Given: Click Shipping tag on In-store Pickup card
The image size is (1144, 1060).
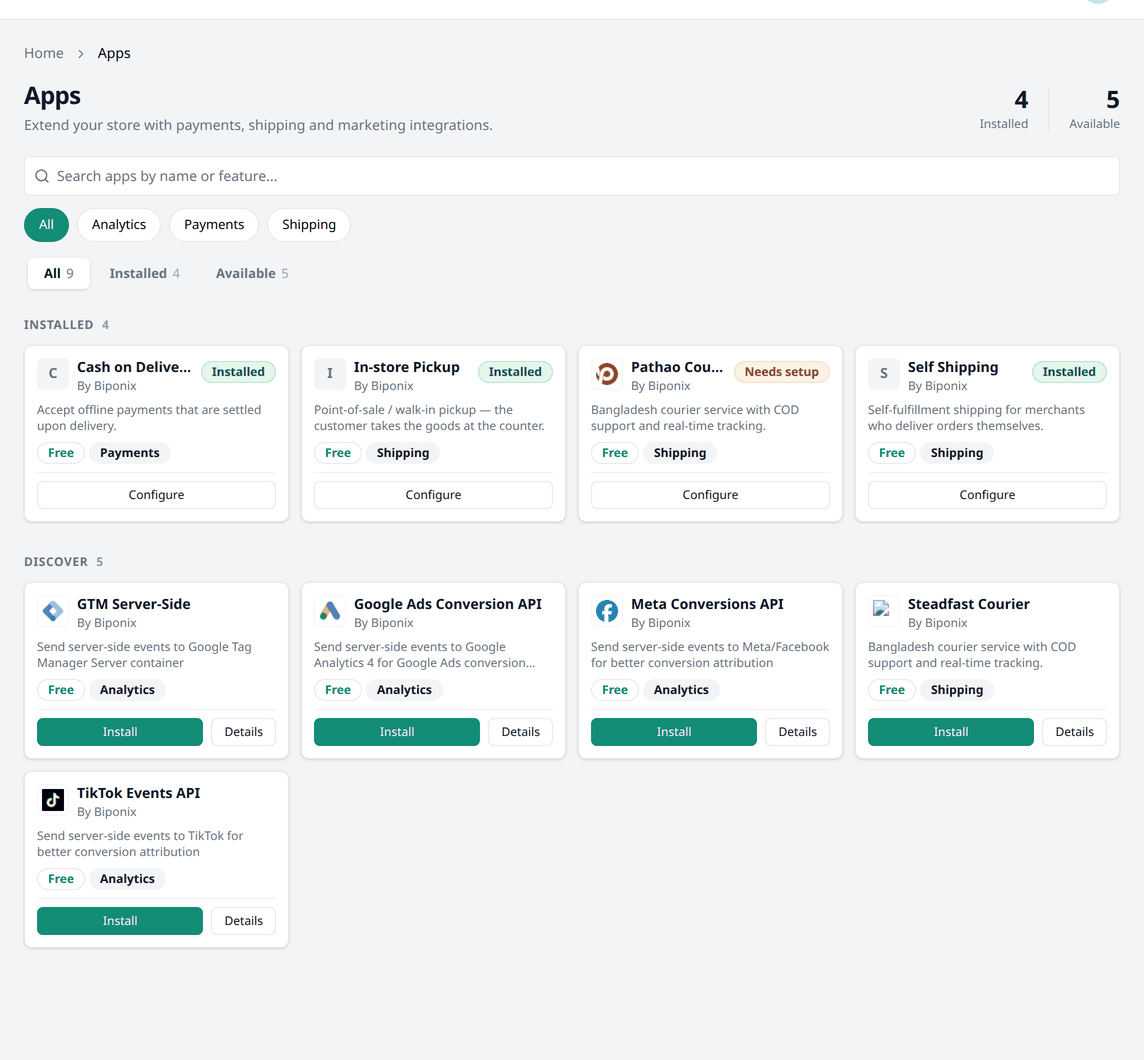Looking at the screenshot, I should point(403,453).
